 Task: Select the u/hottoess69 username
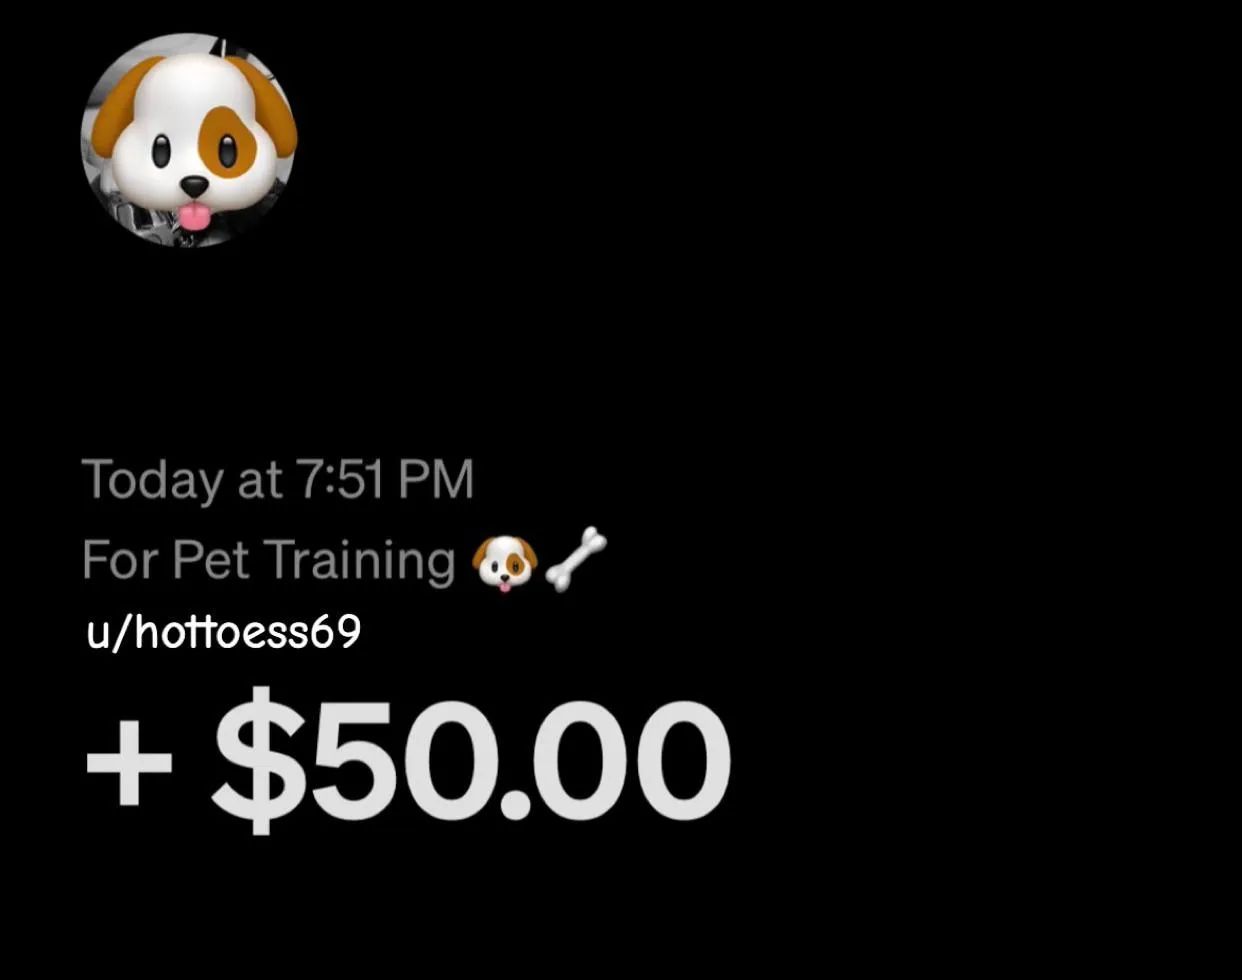[x=224, y=632]
